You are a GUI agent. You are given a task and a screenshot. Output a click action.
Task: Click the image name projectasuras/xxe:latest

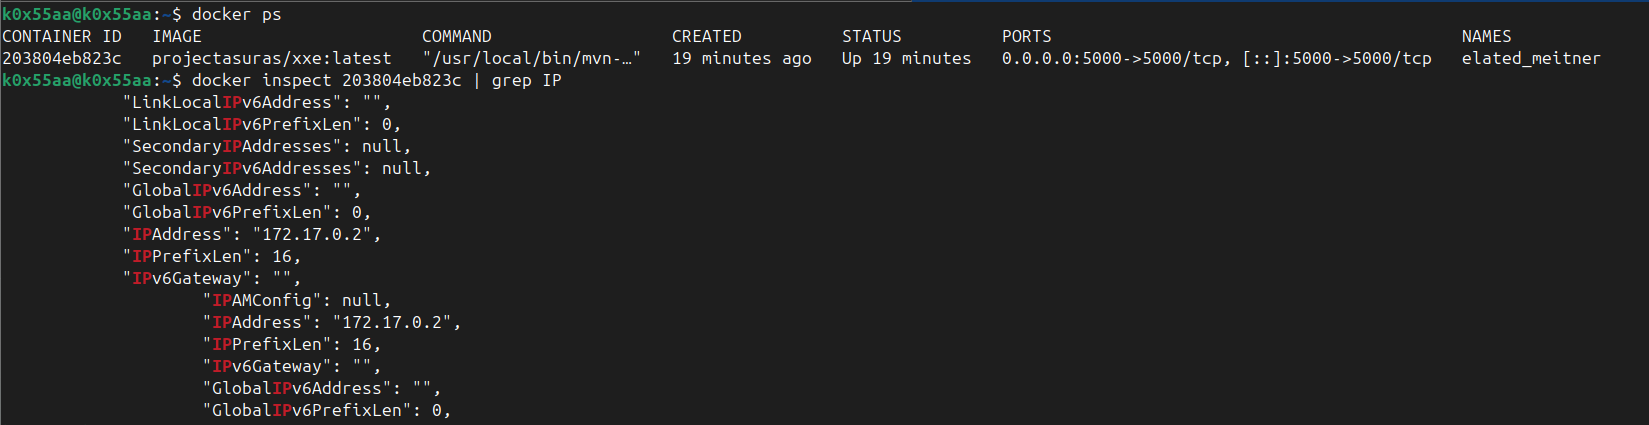click(272, 58)
